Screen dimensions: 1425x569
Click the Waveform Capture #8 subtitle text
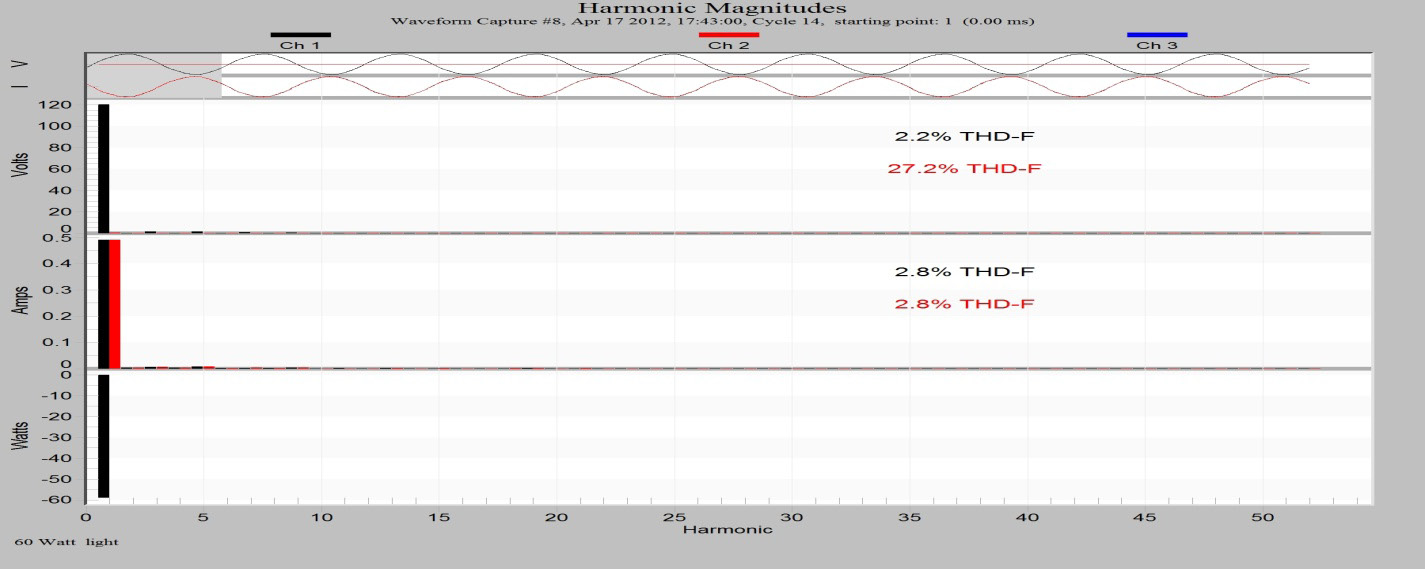click(712, 22)
